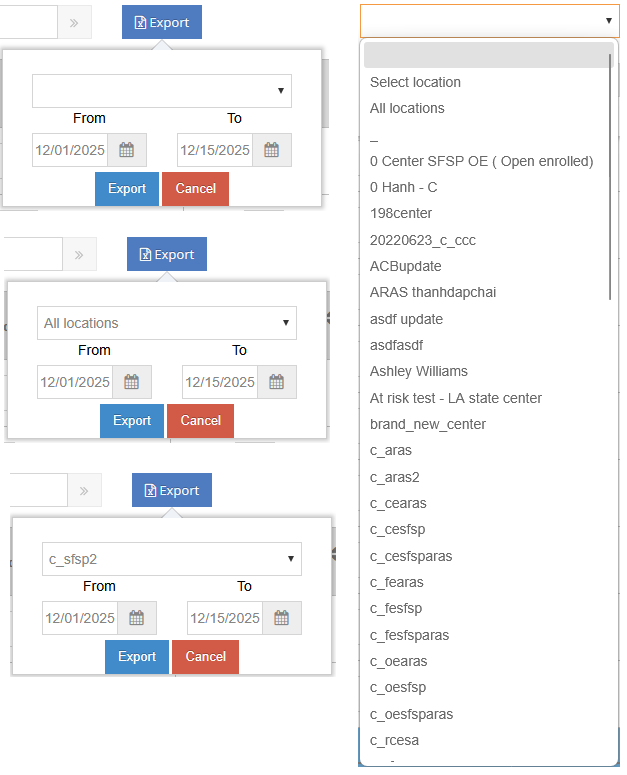The width and height of the screenshot is (627, 775).
Task: Click double-chevron button beside bottom Export toolbar button
Action: tap(84, 490)
